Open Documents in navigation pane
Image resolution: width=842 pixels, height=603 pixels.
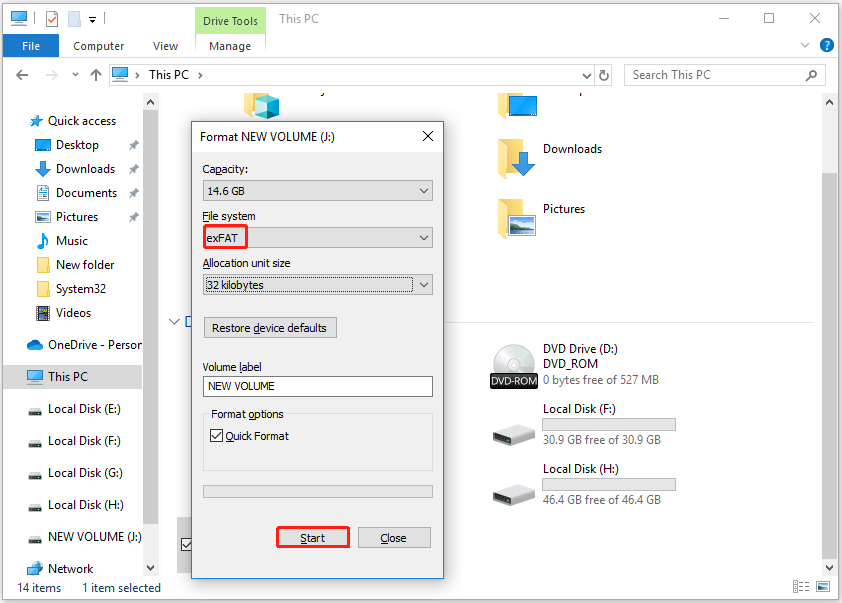pyautogui.click(x=86, y=193)
